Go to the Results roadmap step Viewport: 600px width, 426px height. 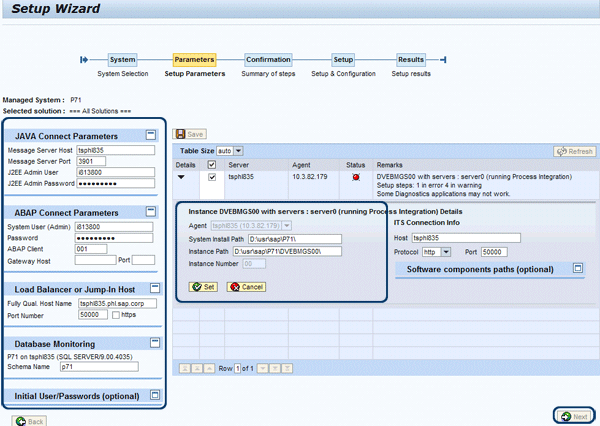411,60
